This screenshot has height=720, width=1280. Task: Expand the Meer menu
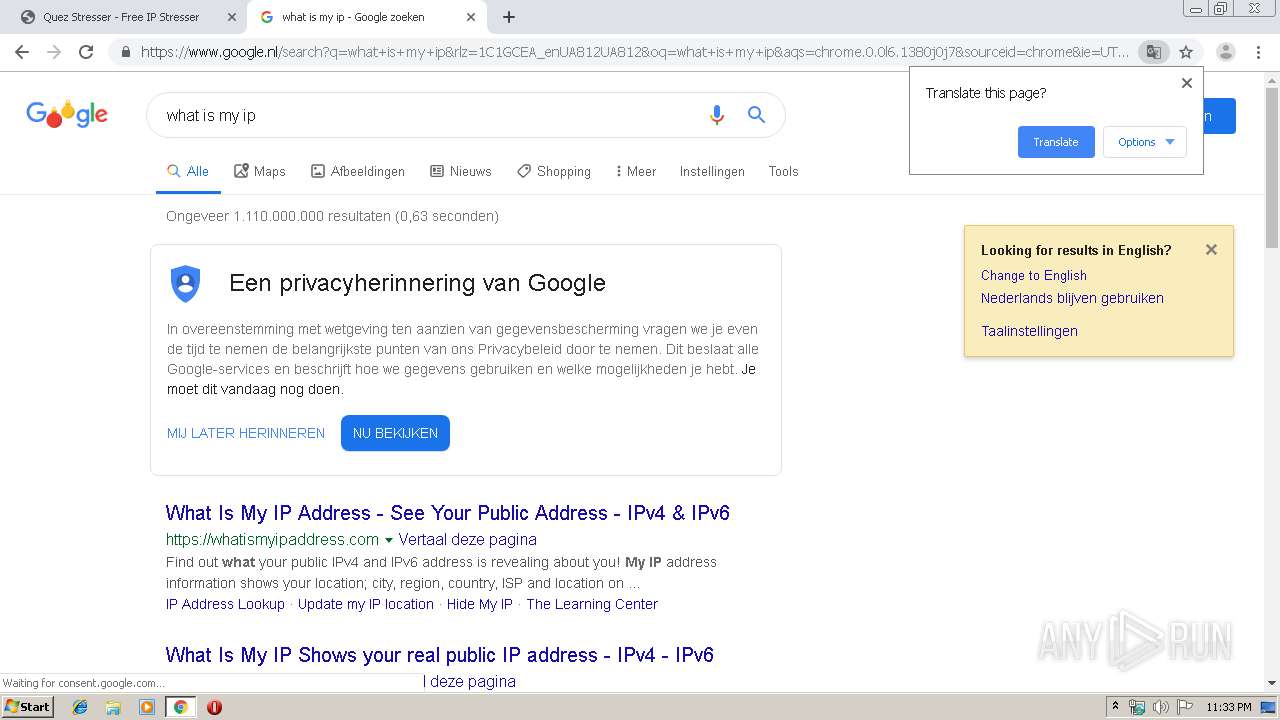[636, 171]
